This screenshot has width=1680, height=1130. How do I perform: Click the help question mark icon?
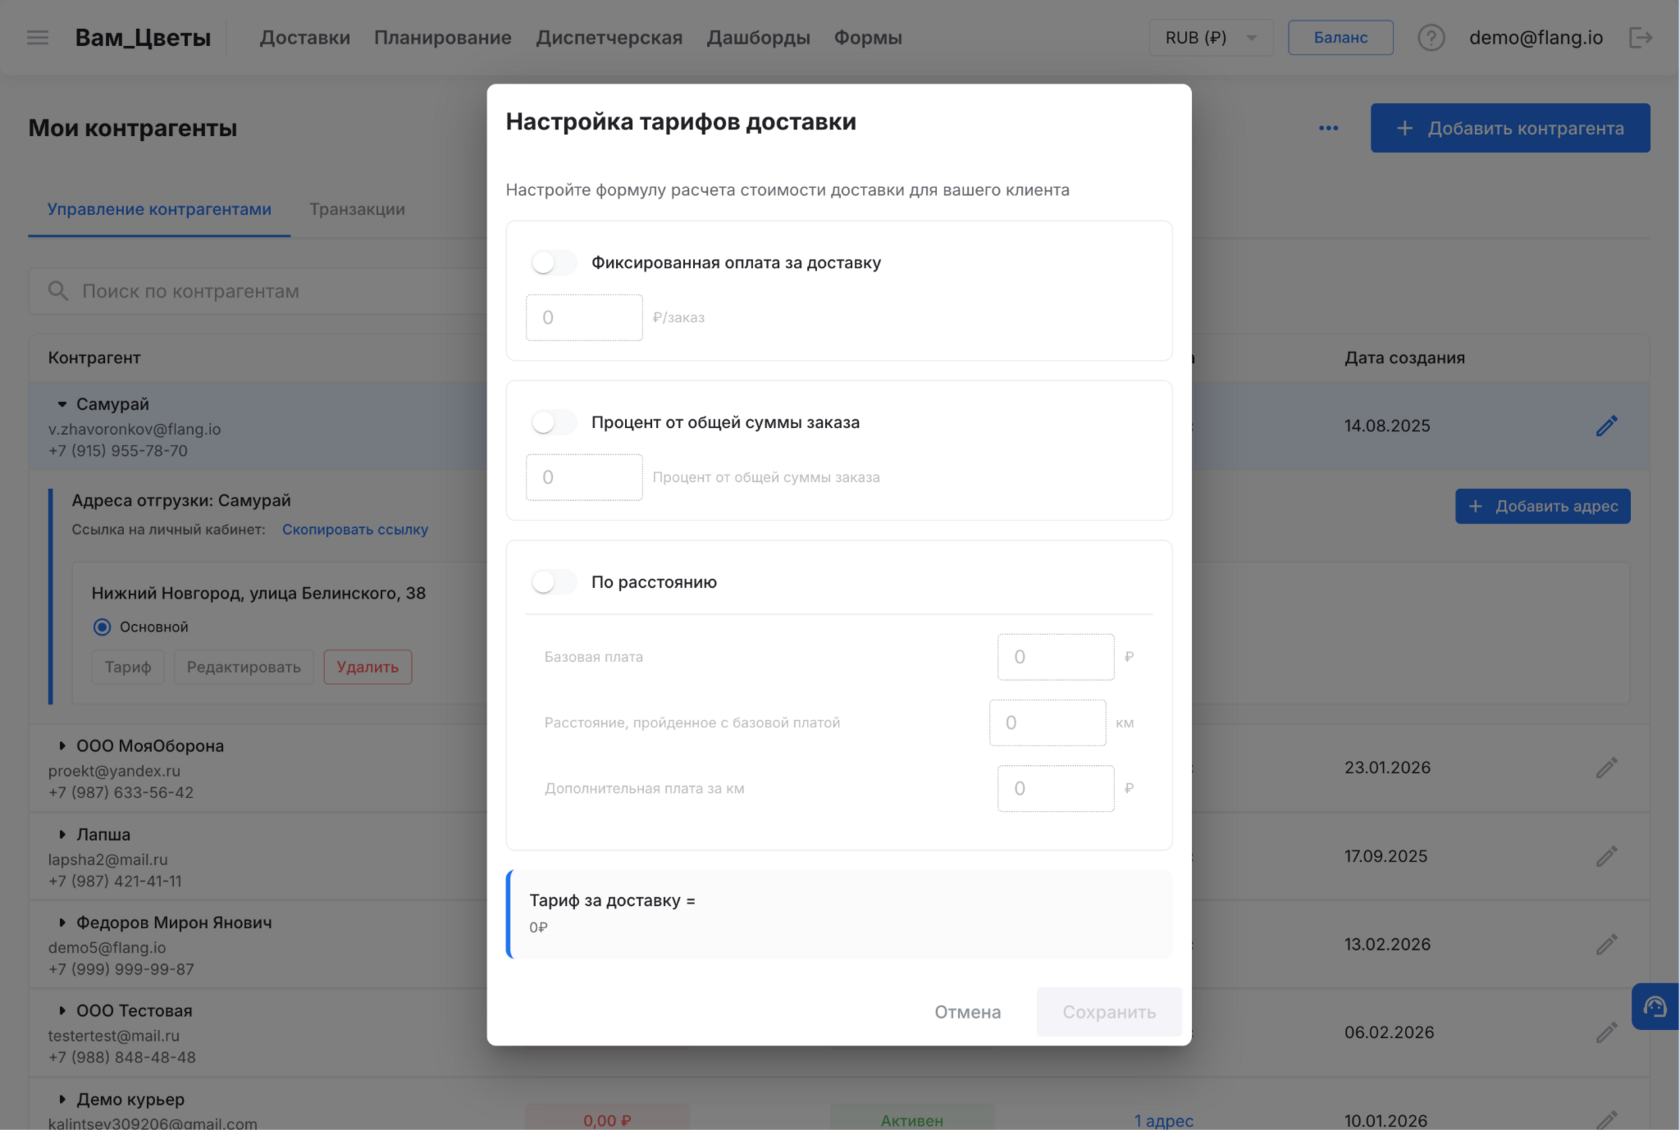(1431, 37)
